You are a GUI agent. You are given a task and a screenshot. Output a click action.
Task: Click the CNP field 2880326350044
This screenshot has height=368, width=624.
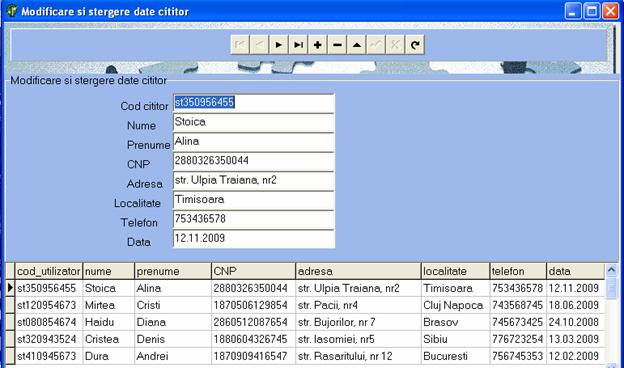coord(254,162)
